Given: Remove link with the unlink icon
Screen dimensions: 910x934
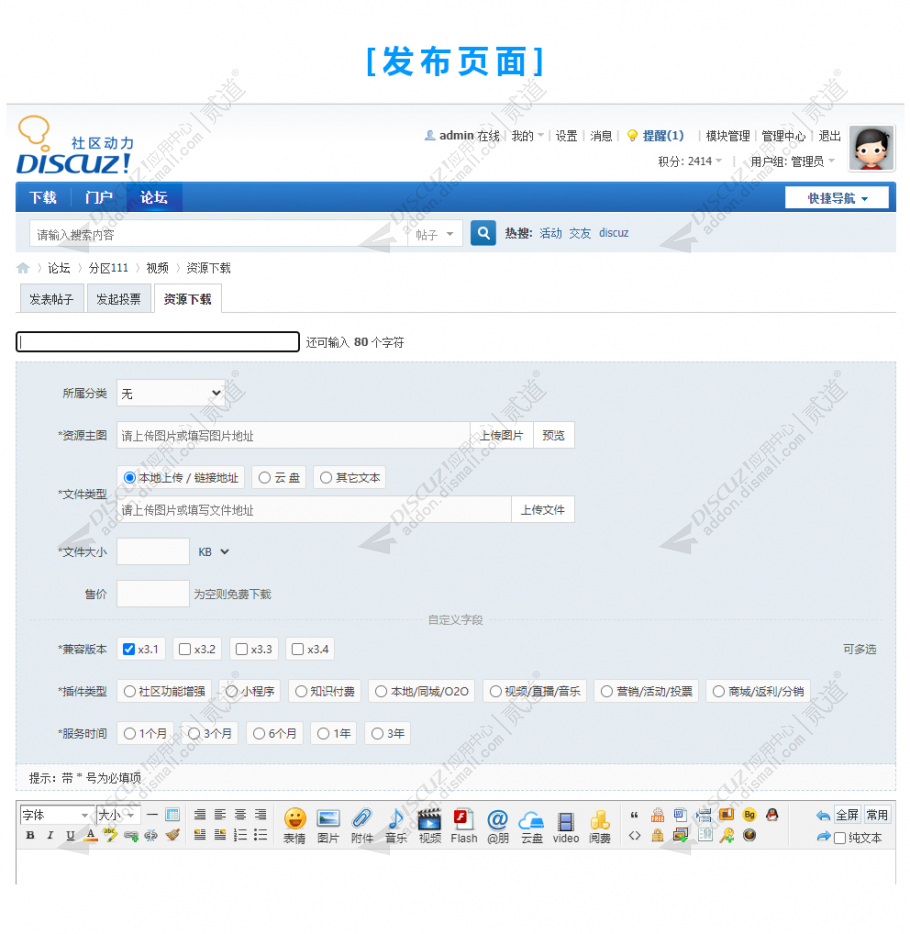Looking at the screenshot, I should pyautogui.click(x=151, y=835).
